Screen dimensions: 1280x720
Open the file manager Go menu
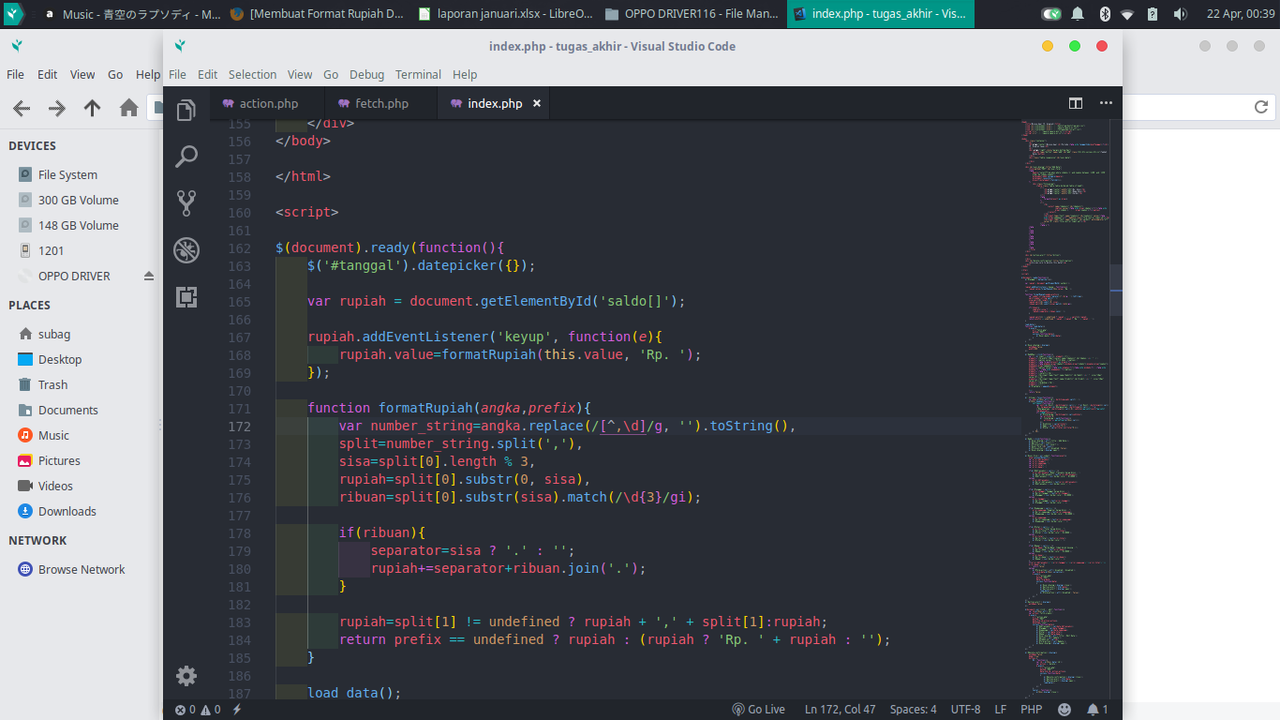[115, 74]
